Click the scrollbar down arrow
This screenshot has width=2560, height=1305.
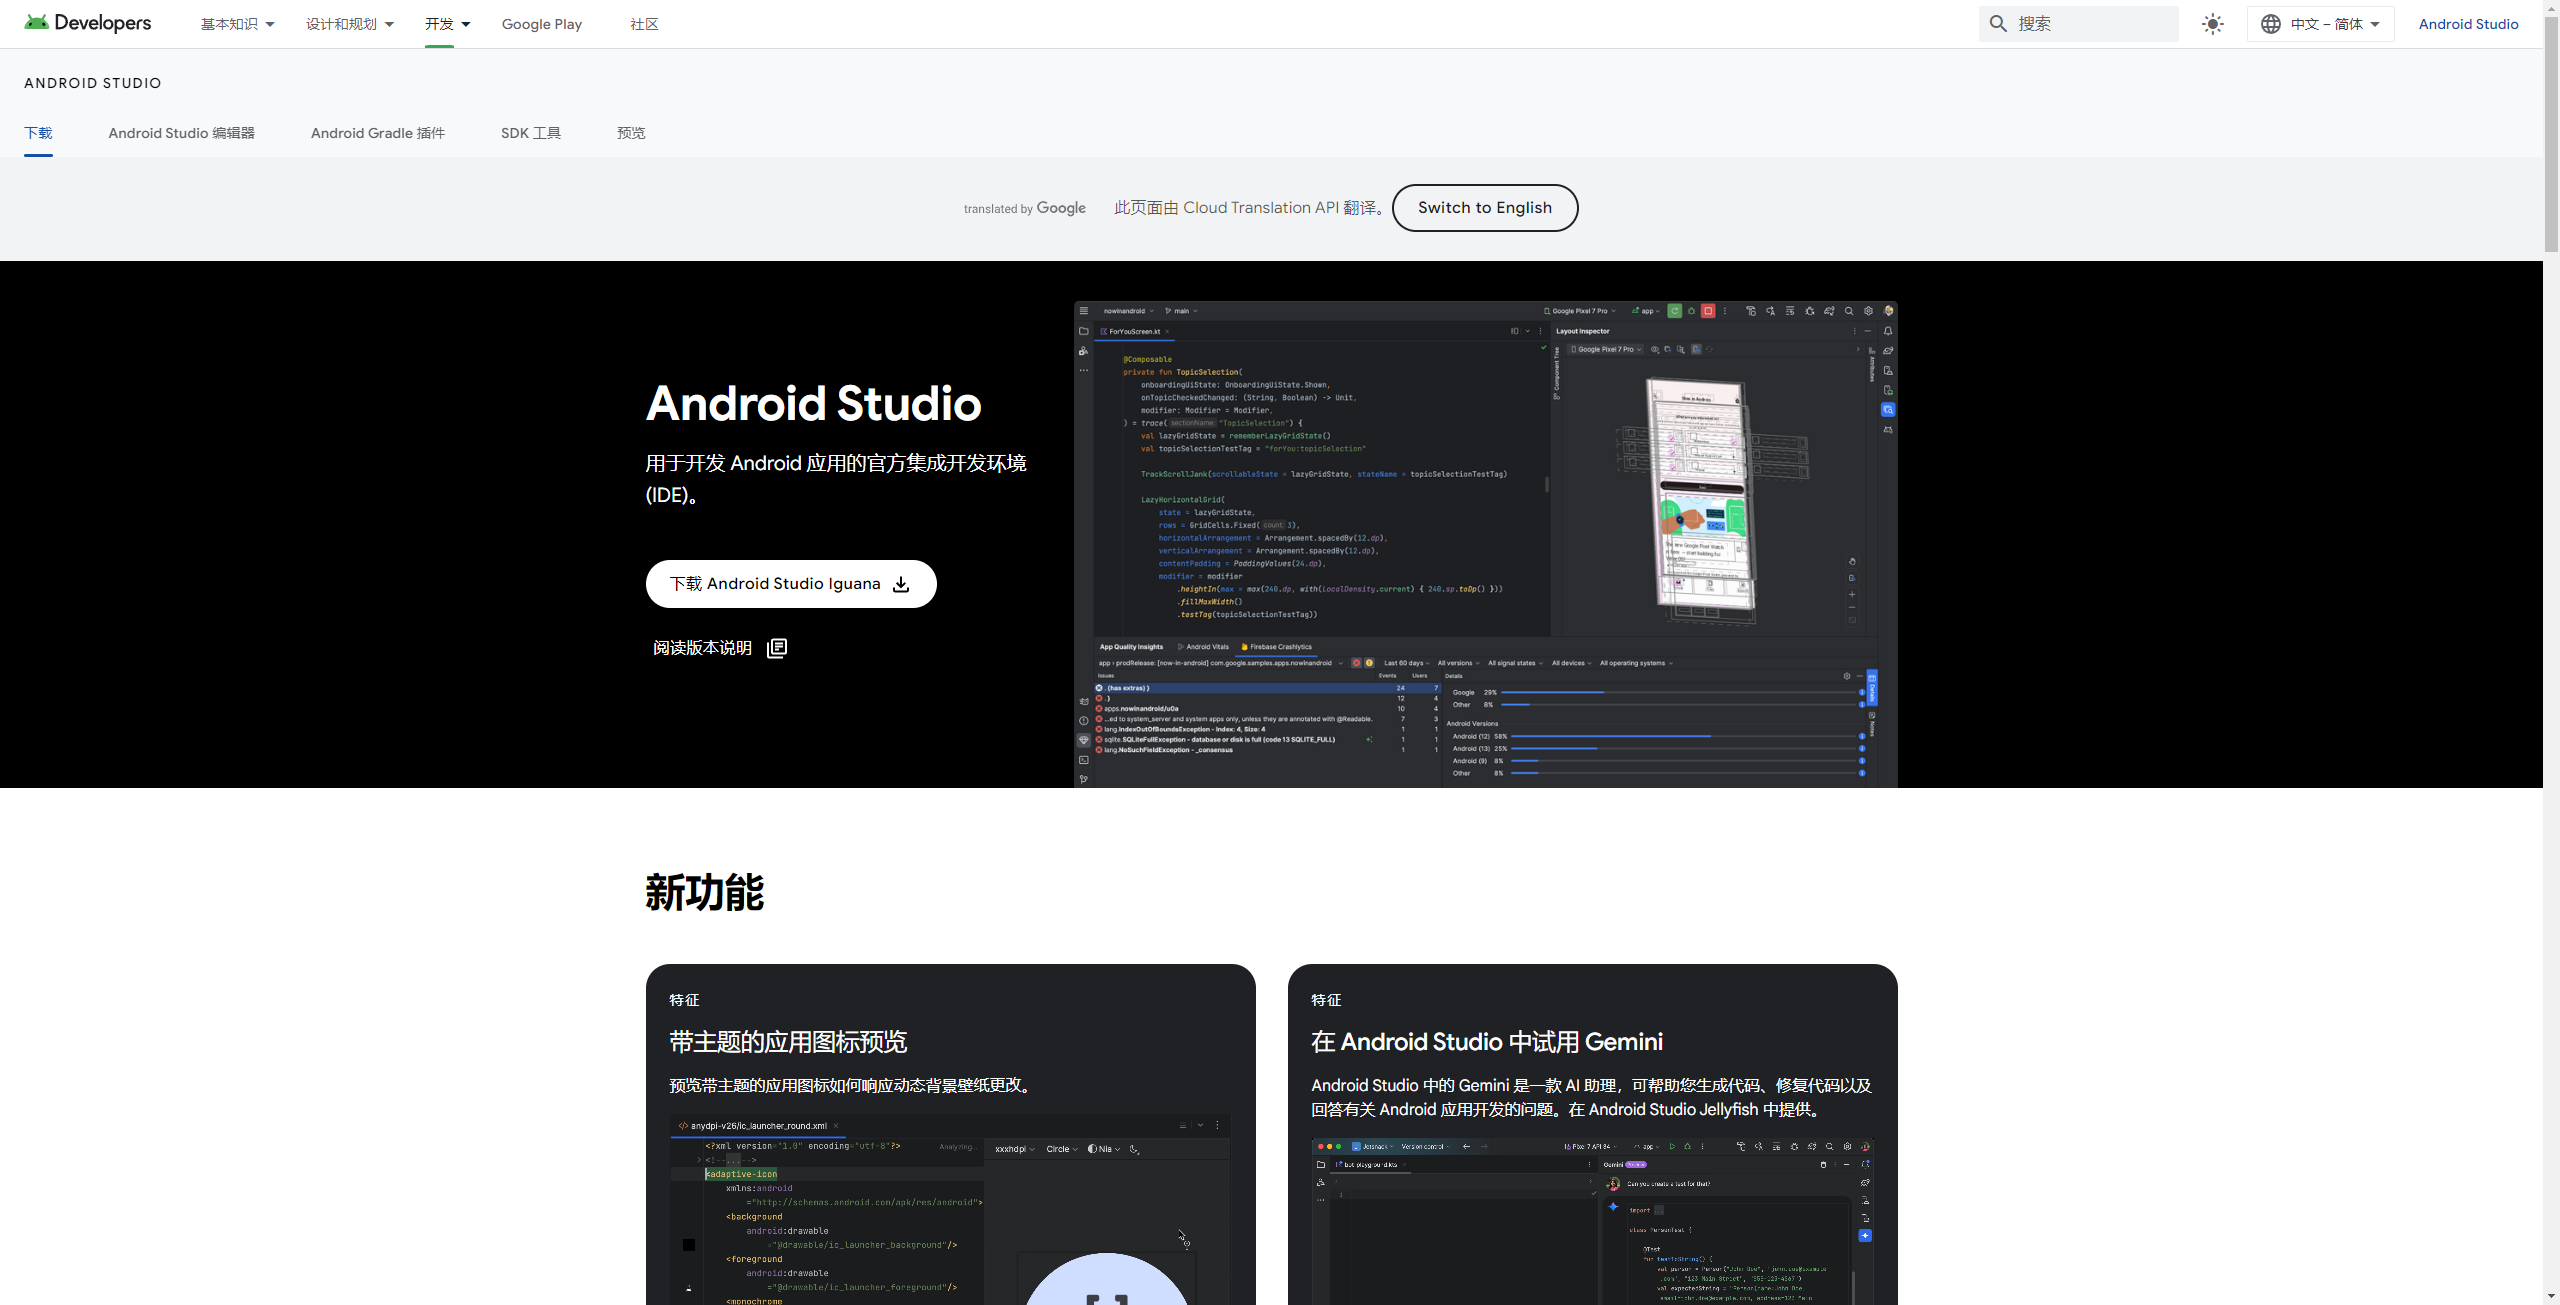tap(2551, 1297)
